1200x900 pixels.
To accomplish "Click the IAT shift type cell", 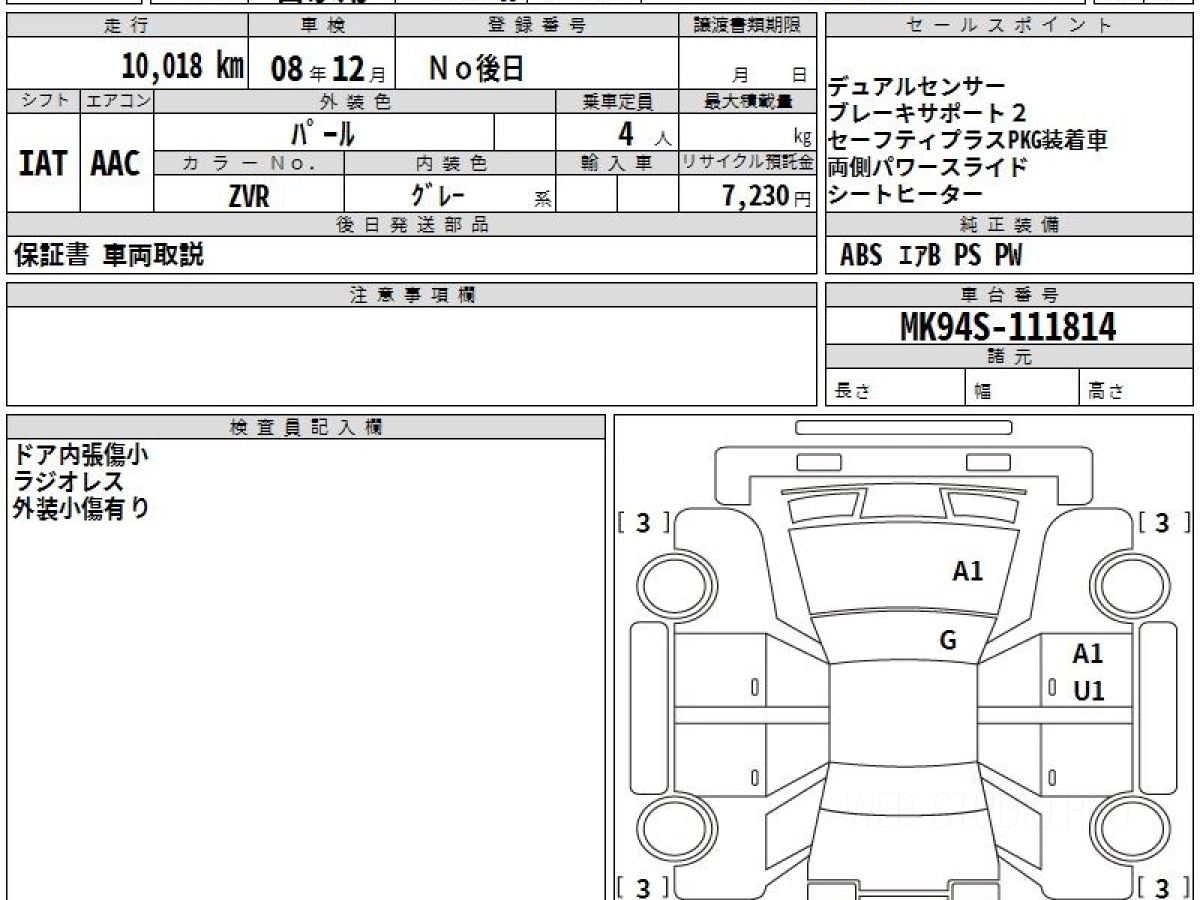I will (x=43, y=163).
